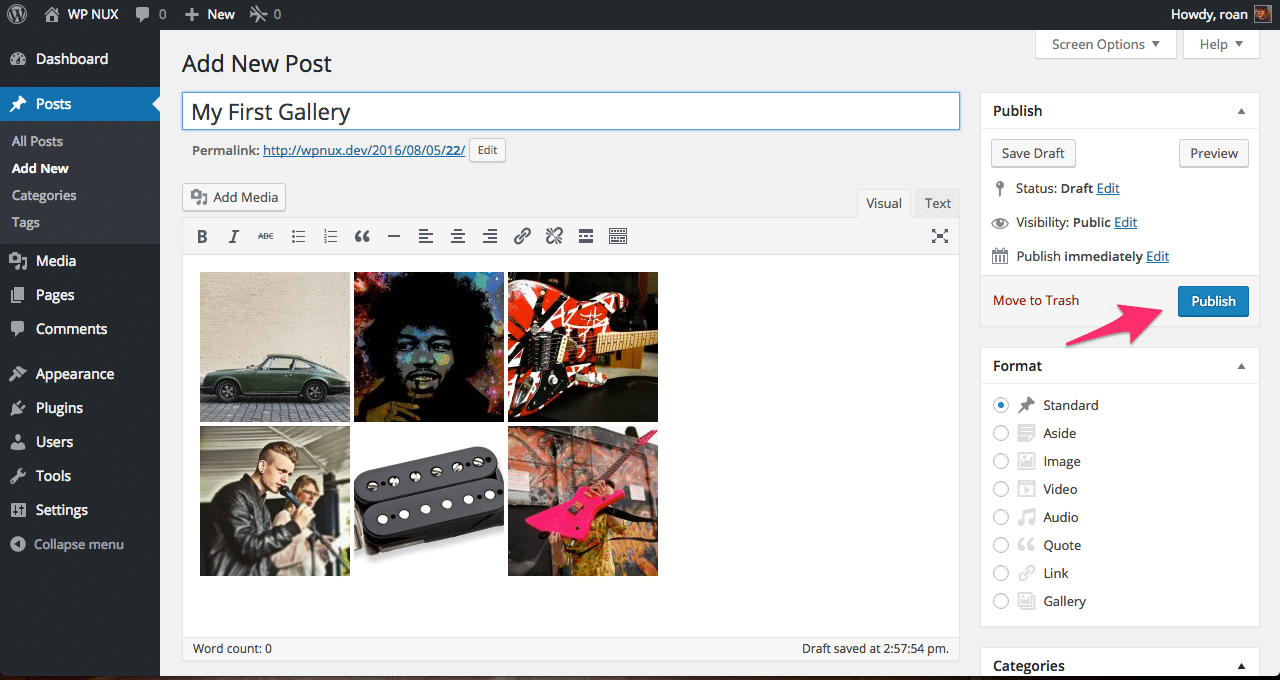Edit the post Visibility link
The image size is (1280, 680).
[x=1125, y=222]
